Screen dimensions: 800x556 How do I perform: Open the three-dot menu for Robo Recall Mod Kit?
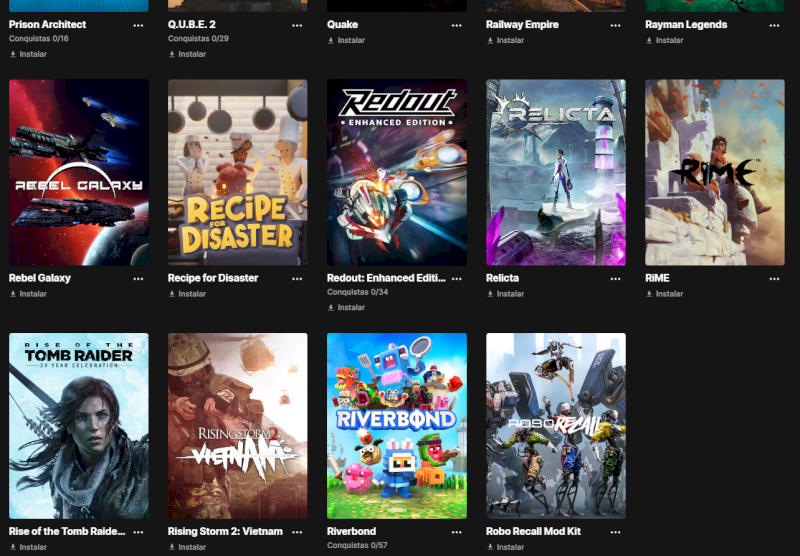pyautogui.click(x=615, y=532)
